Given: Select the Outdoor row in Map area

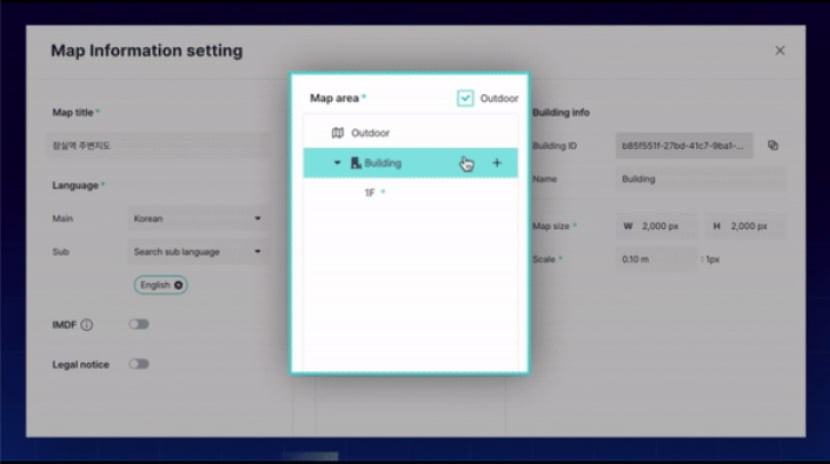Looking at the screenshot, I should 410,133.
